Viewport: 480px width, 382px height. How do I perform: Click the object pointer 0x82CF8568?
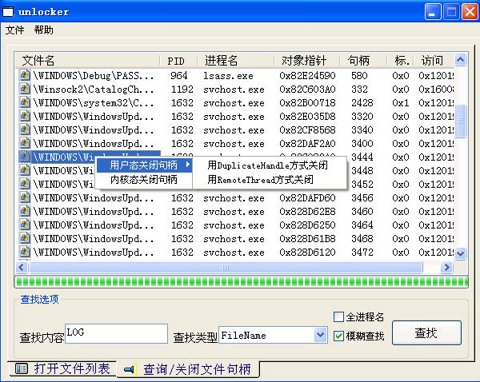(307, 130)
